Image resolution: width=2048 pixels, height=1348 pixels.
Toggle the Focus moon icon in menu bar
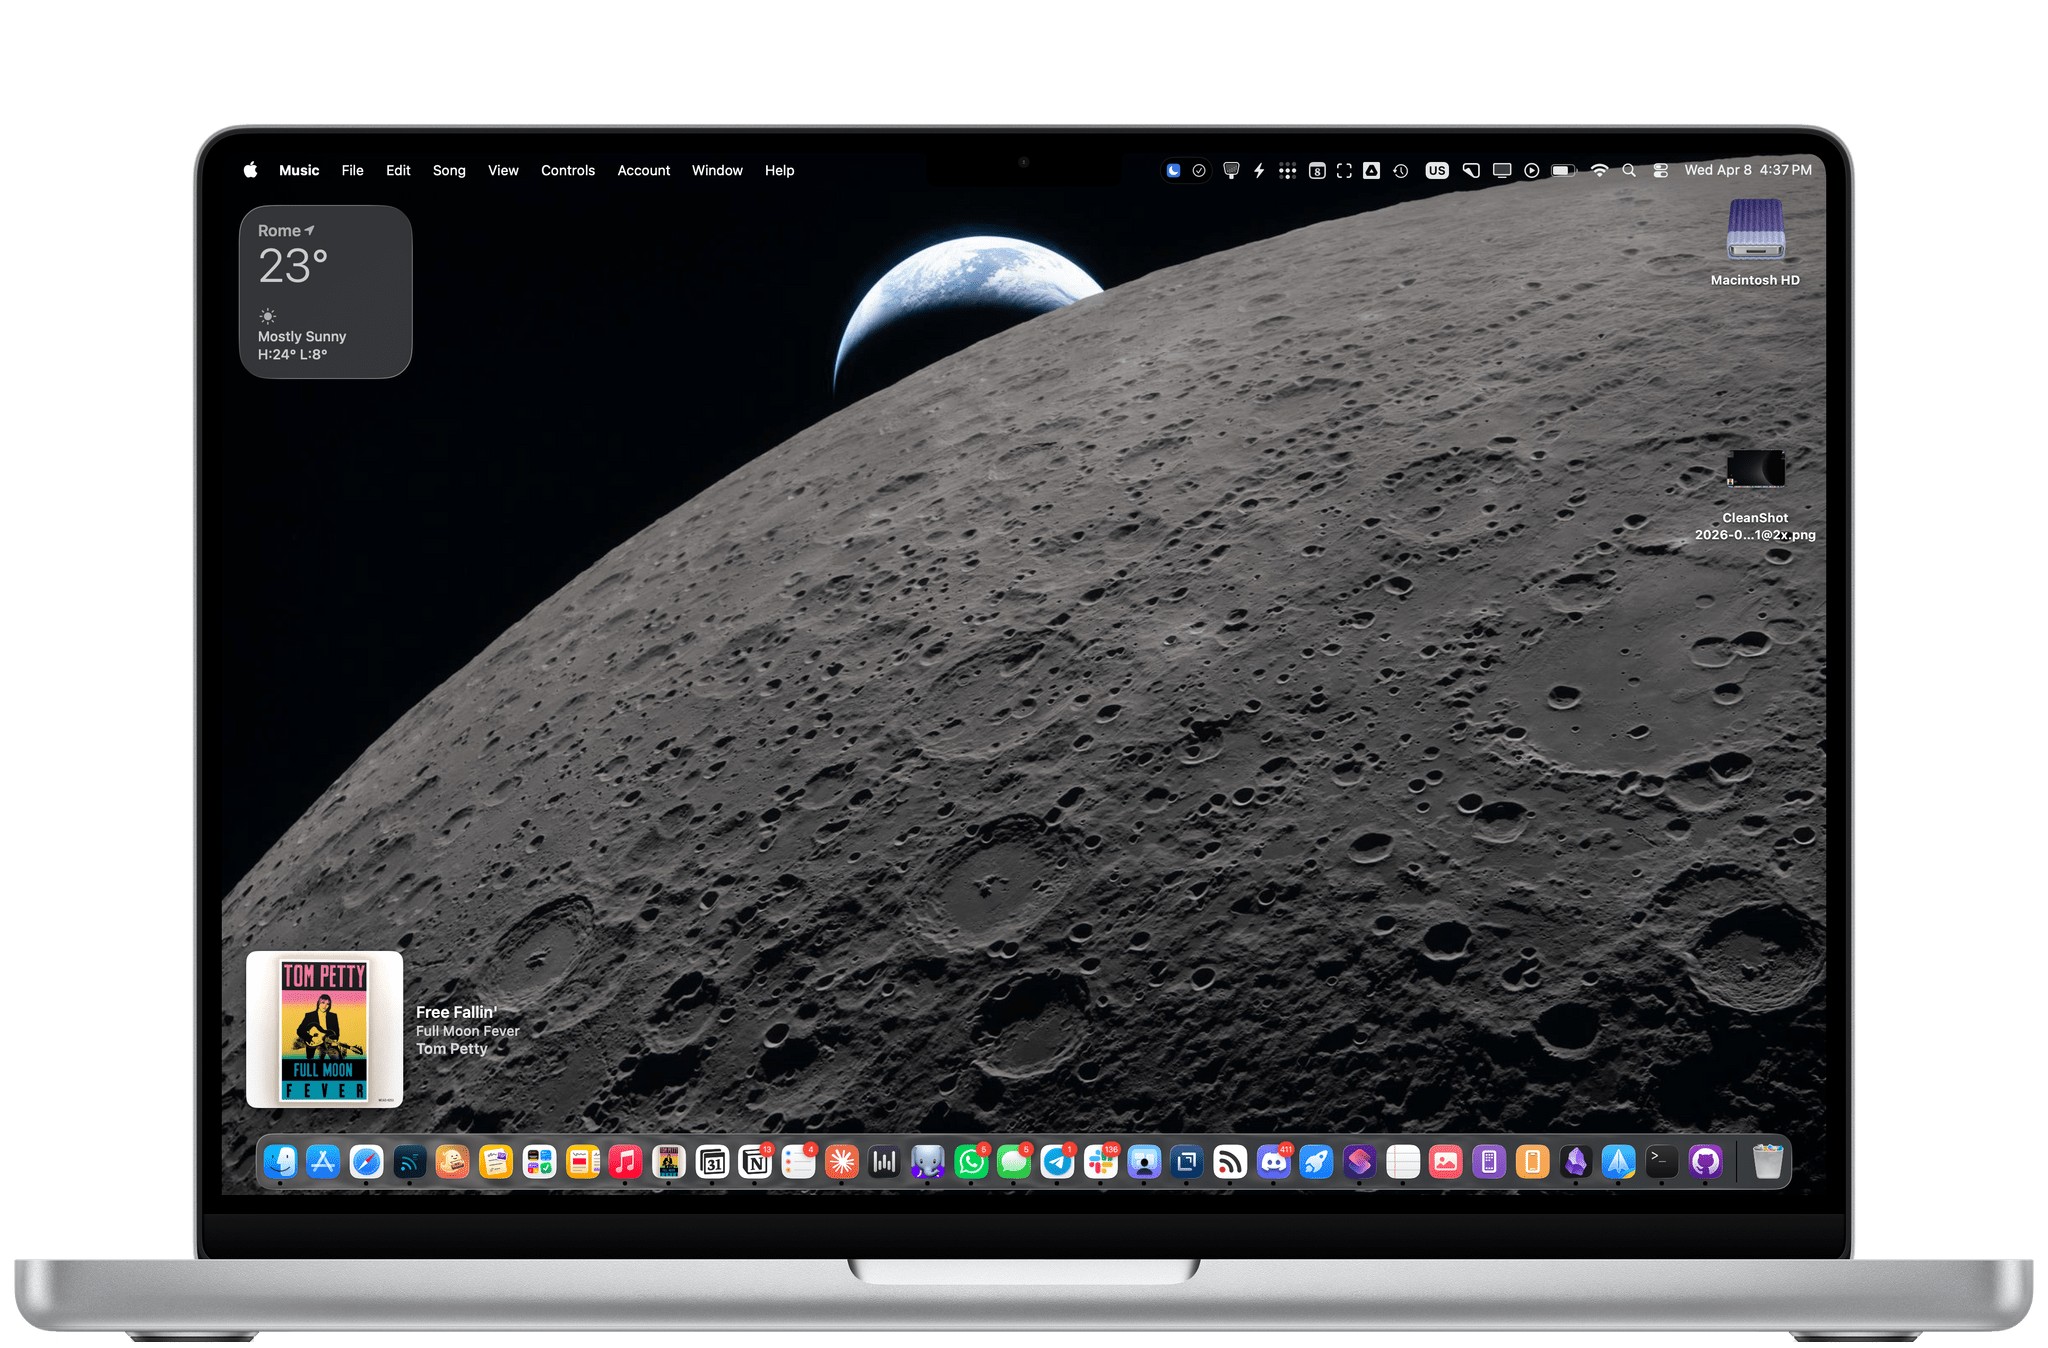(x=1174, y=171)
